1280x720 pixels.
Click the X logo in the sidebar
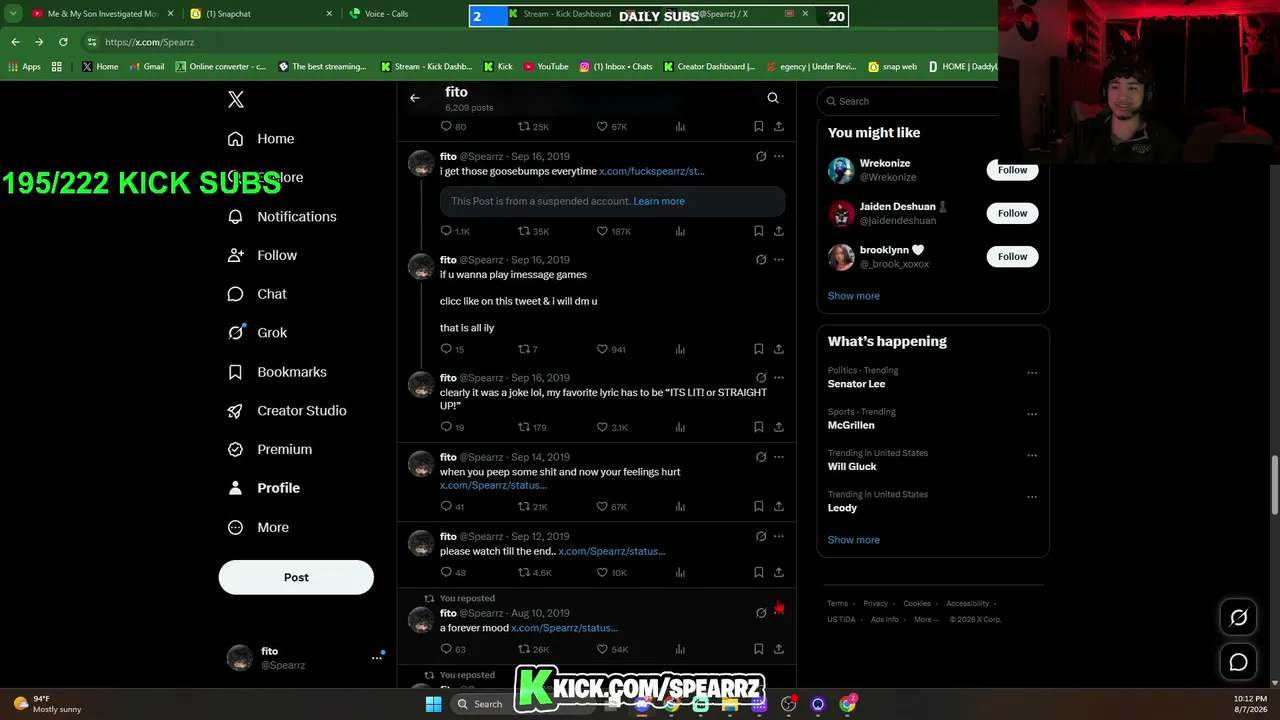point(236,99)
